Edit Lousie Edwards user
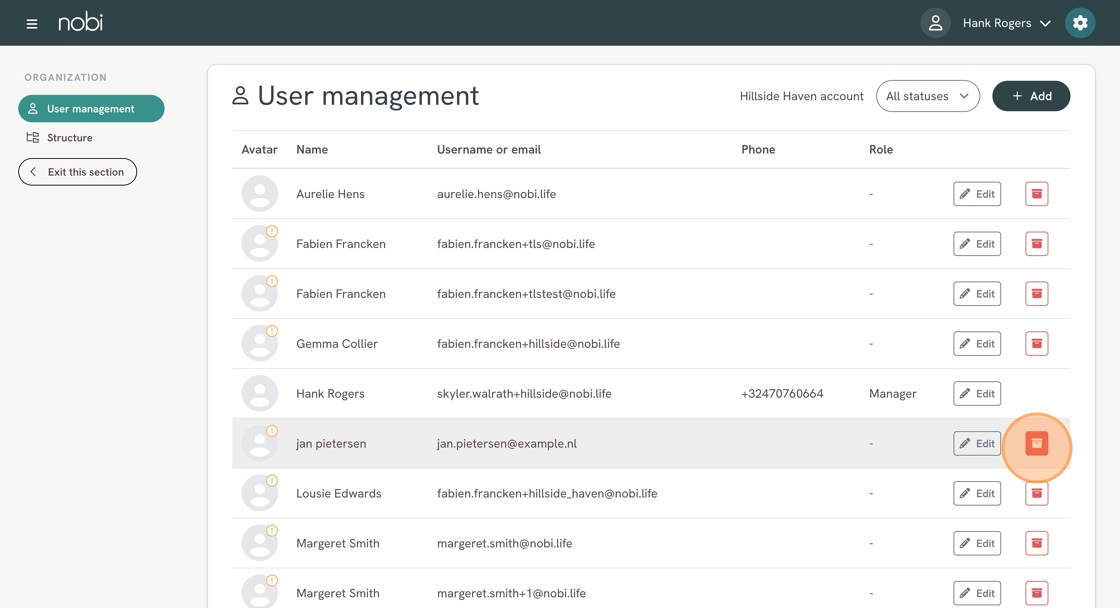Image resolution: width=1120 pixels, height=608 pixels. click(977, 494)
